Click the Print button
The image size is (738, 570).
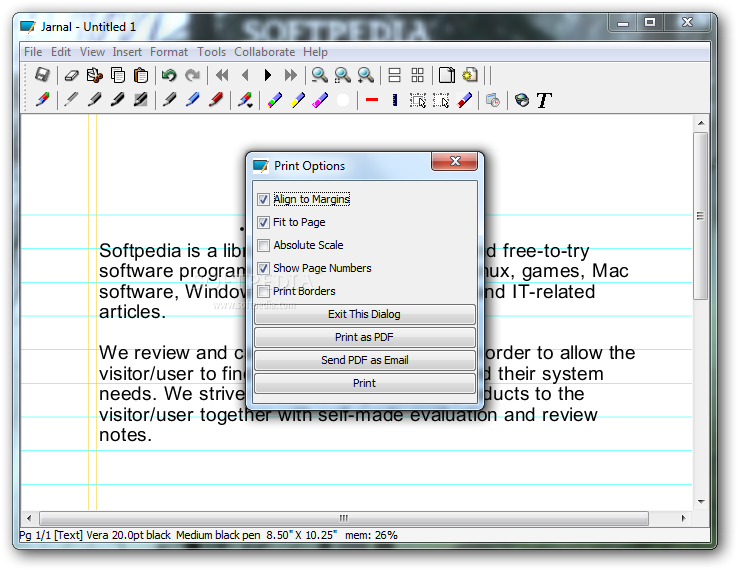[x=365, y=383]
